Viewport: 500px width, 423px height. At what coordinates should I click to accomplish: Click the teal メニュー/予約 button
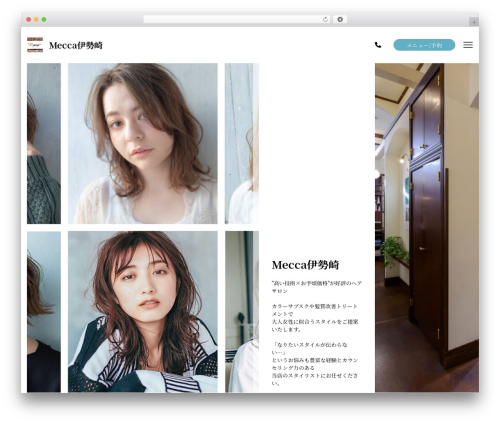[424, 45]
